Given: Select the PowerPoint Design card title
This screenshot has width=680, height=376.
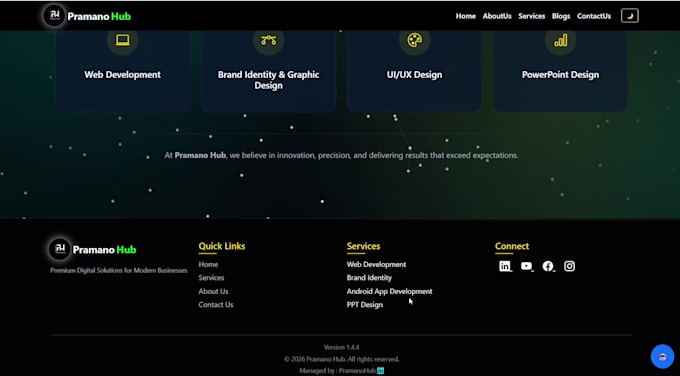Looking at the screenshot, I should (560, 75).
